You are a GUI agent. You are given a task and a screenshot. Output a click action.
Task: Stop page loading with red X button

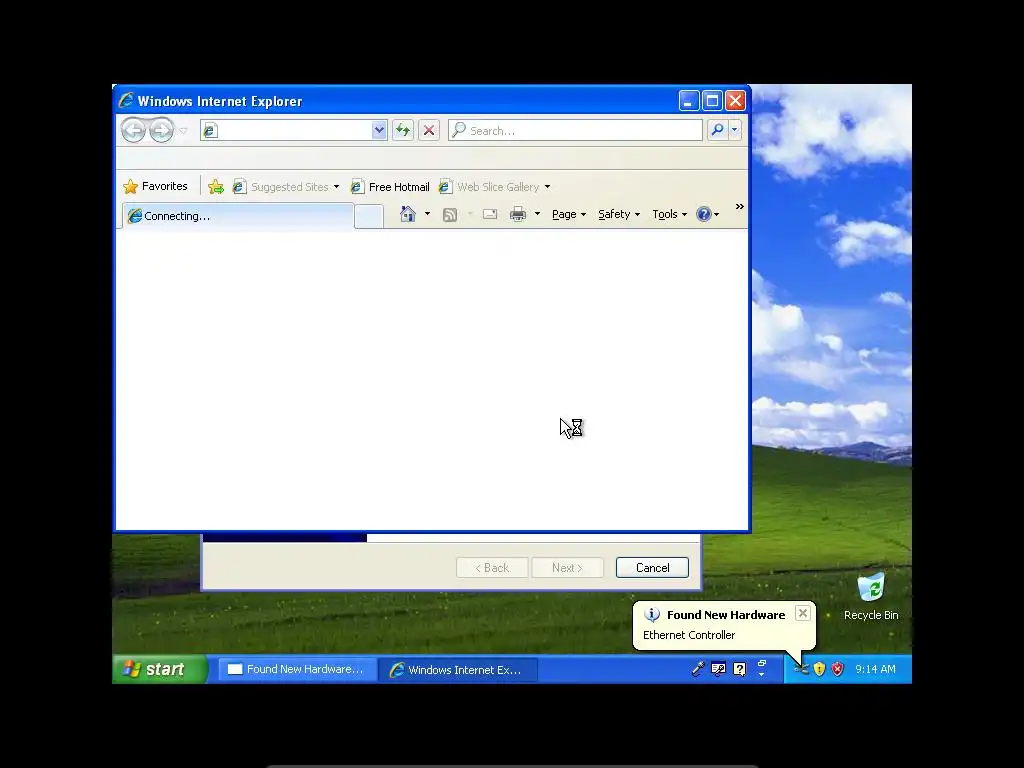click(x=429, y=130)
